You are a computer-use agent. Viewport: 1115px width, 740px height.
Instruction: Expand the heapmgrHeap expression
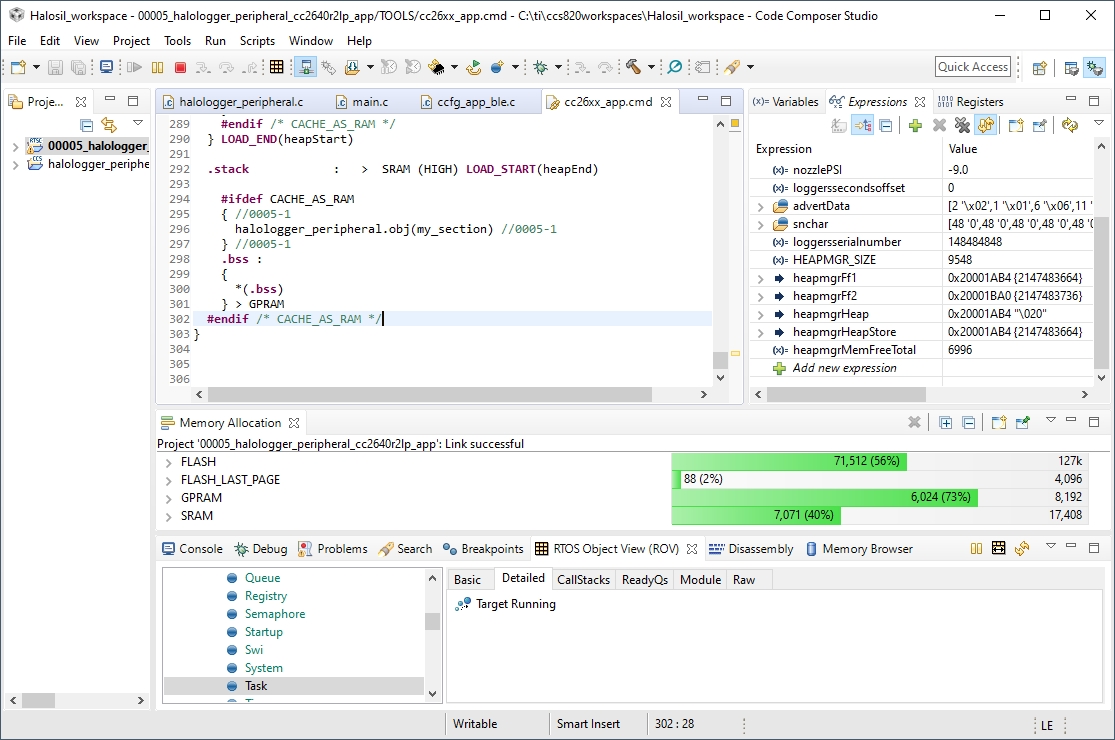[x=761, y=314]
